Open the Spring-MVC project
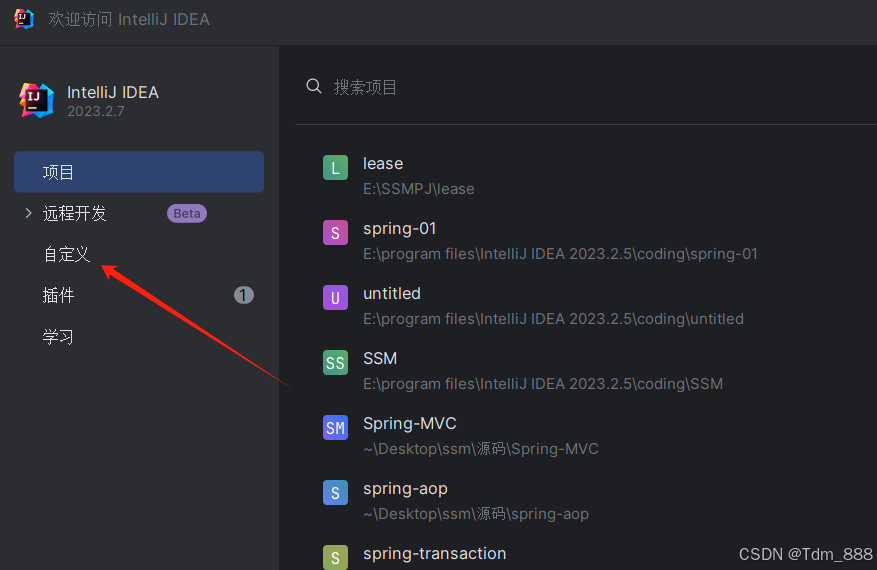 click(x=409, y=423)
